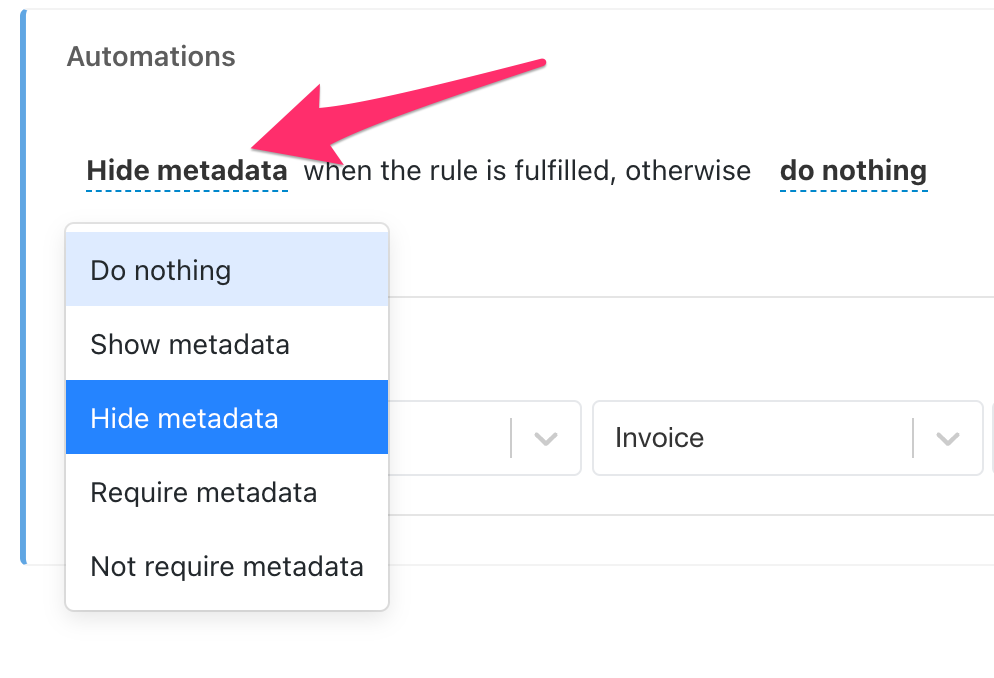The width and height of the screenshot is (994, 678).
Task: Choose the Show metadata option
Action: point(227,343)
